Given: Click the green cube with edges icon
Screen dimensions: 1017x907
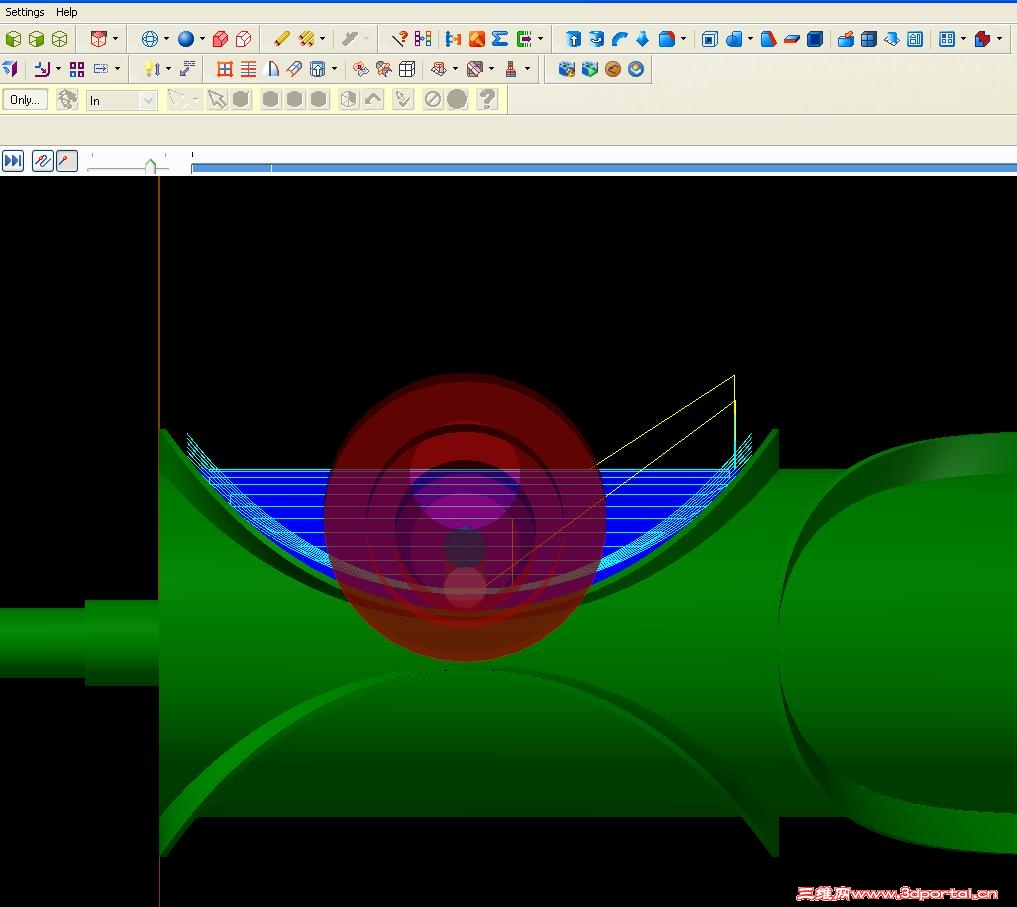Looking at the screenshot, I should click(x=36, y=39).
